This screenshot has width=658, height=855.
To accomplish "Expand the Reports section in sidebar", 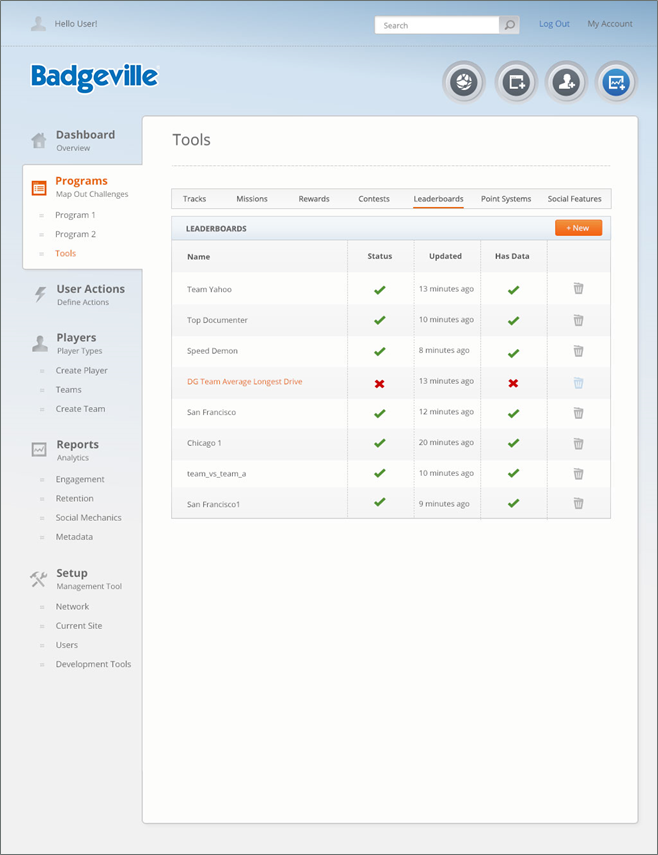I will coord(77,445).
